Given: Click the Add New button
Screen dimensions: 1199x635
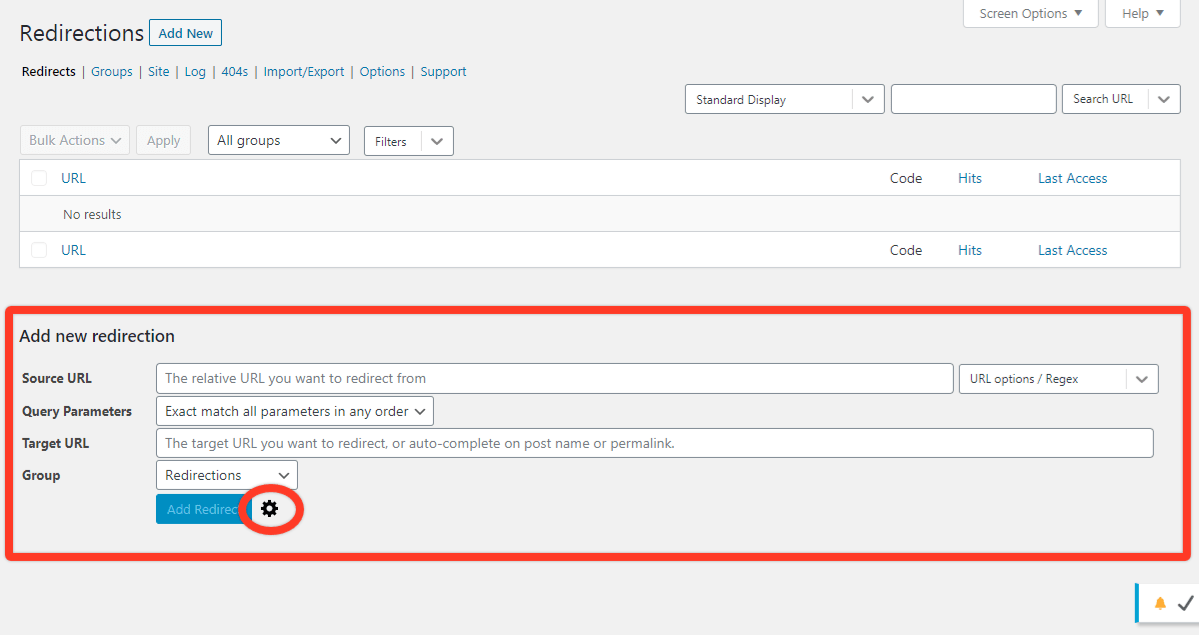Looking at the screenshot, I should 186,33.
